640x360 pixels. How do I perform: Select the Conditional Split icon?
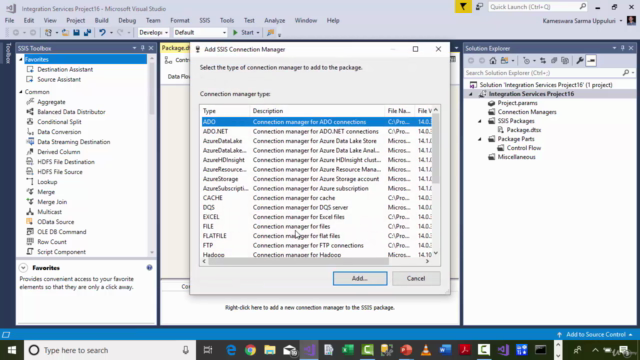(x=30, y=122)
